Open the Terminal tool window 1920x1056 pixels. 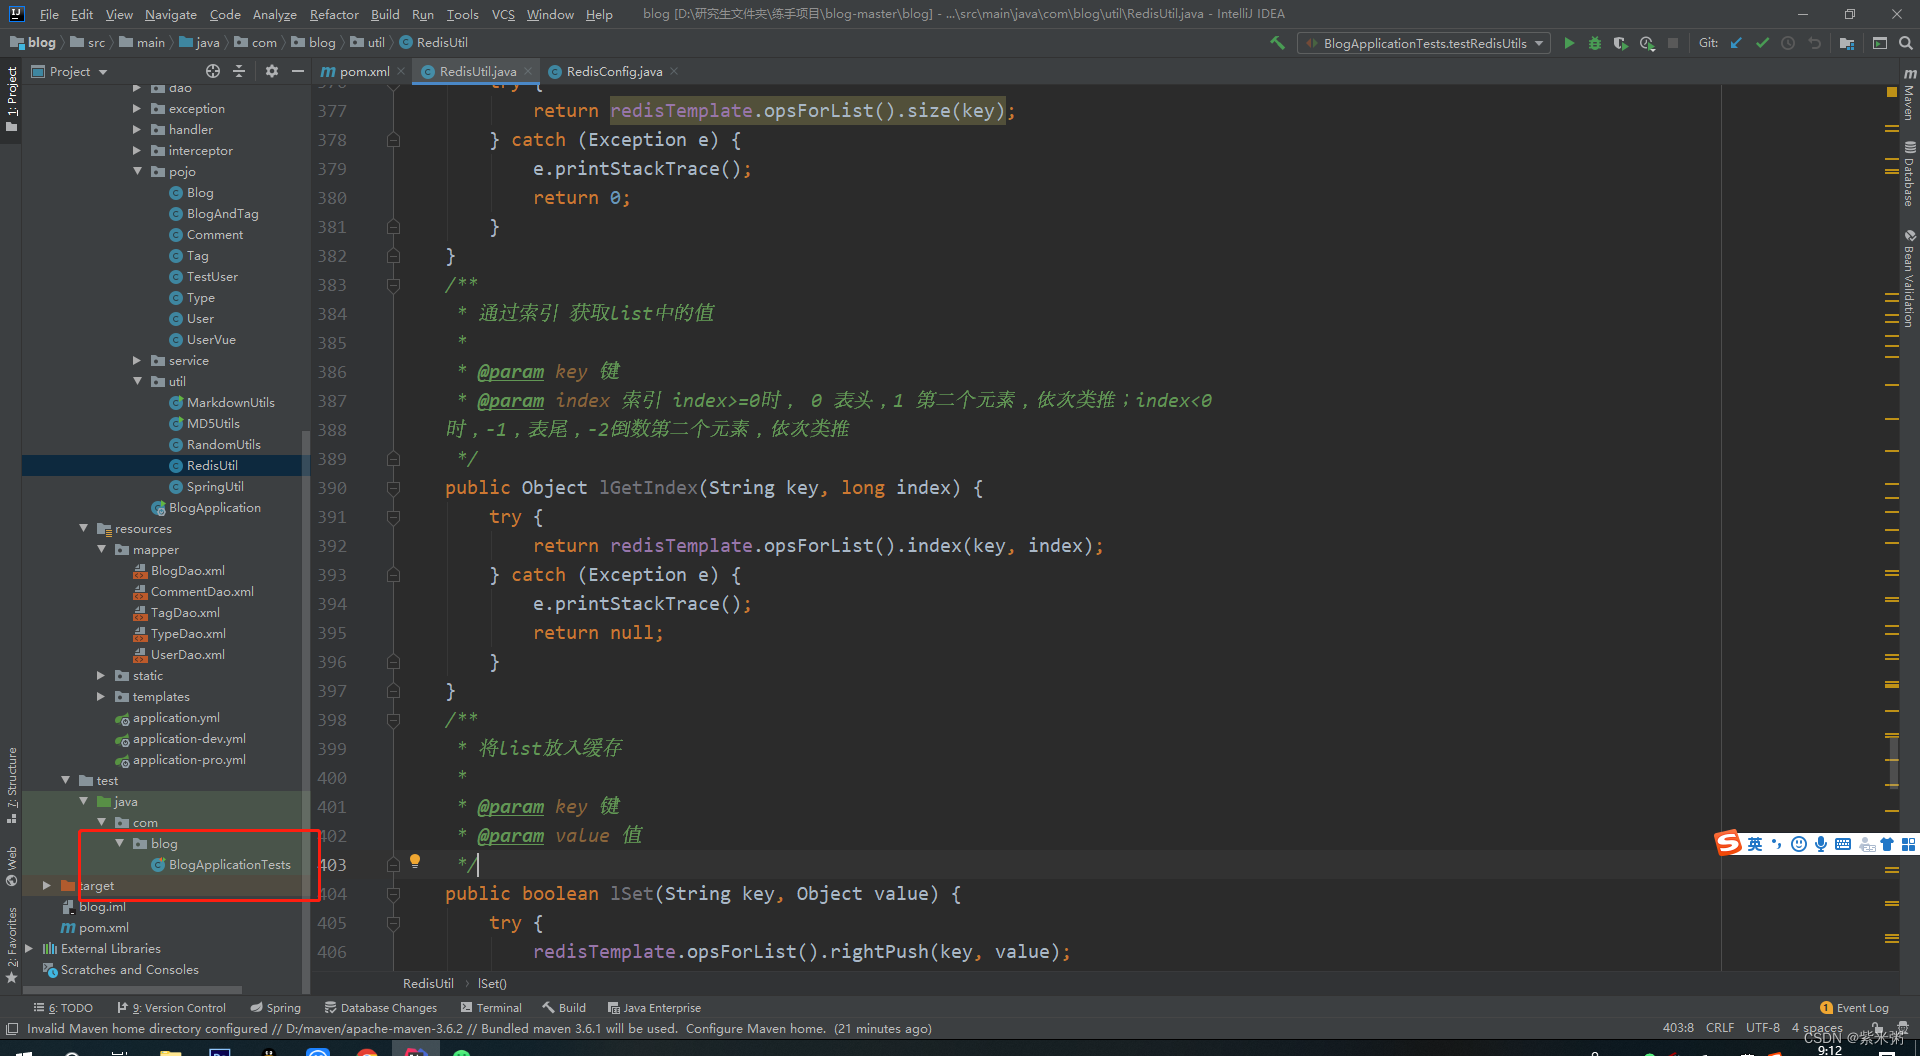click(491, 1008)
